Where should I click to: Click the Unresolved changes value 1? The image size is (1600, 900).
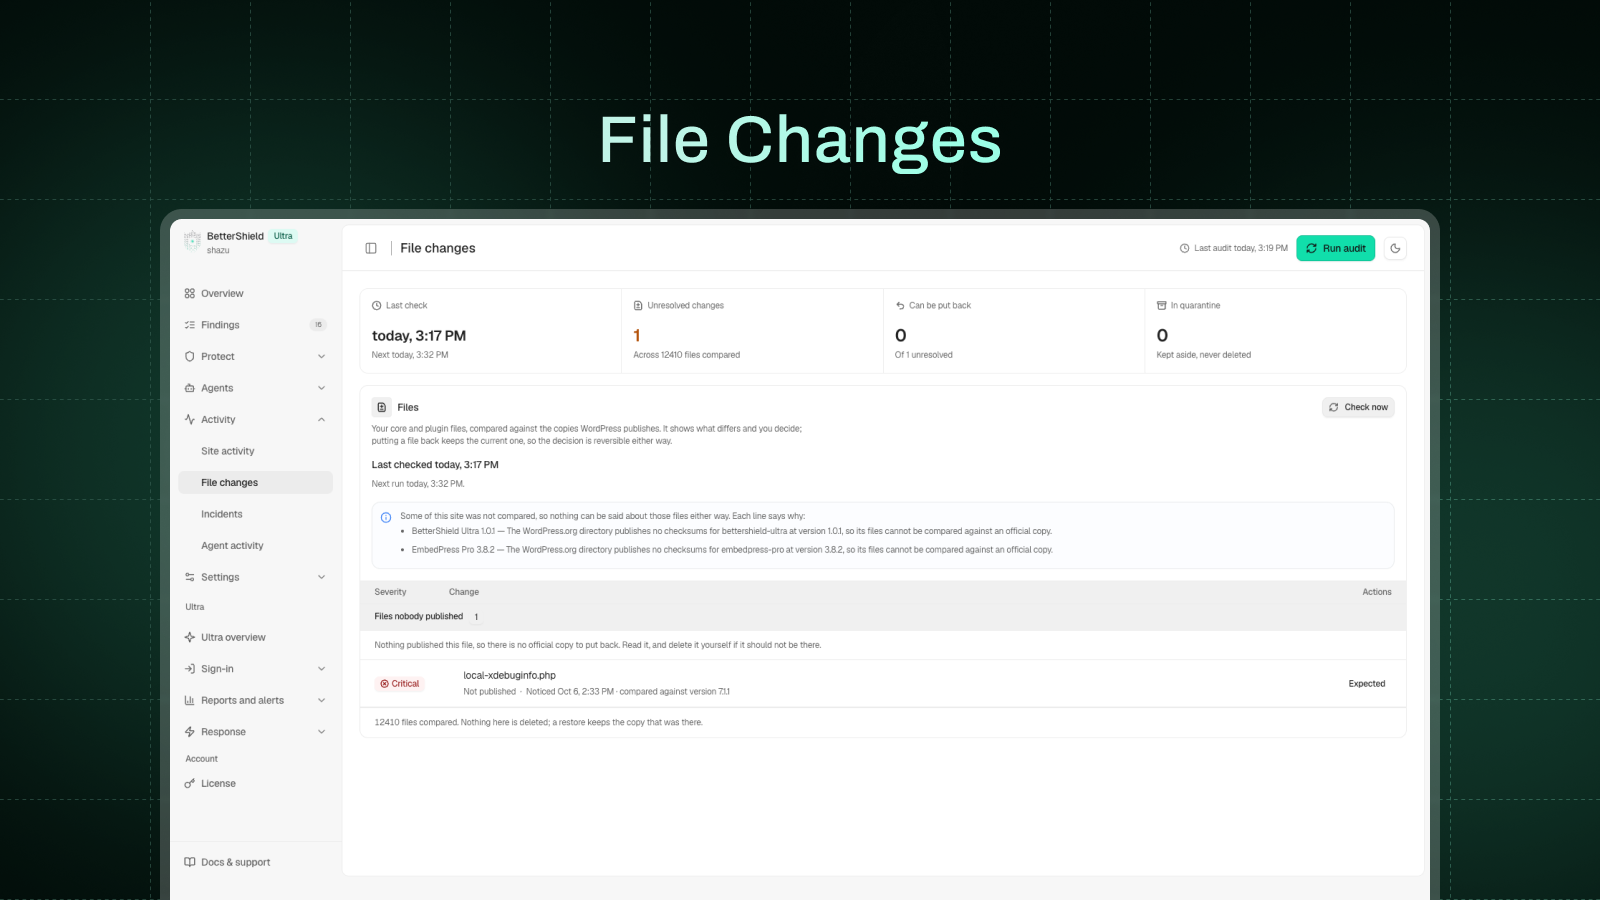[637, 336]
